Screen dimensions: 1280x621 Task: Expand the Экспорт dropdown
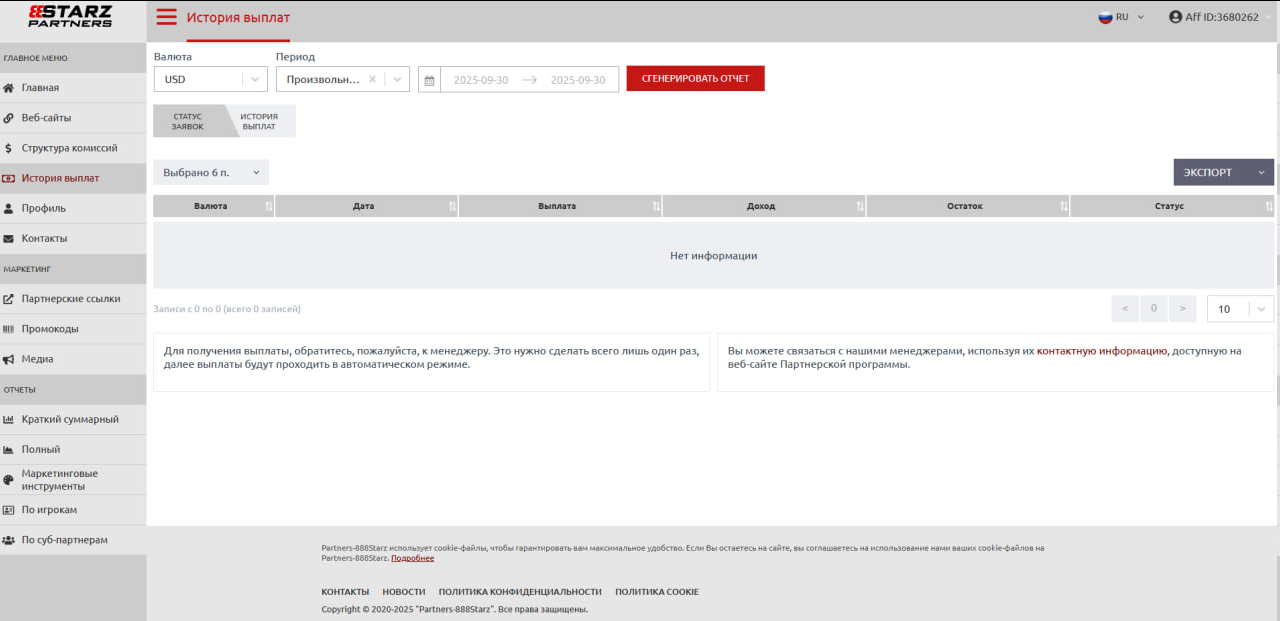[1223, 172]
